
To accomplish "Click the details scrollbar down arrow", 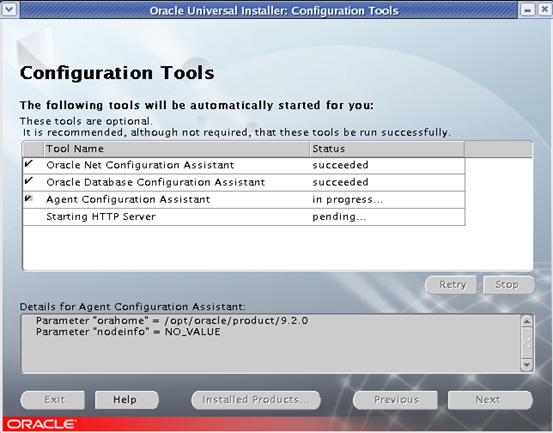I will pyautogui.click(x=527, y=365).
